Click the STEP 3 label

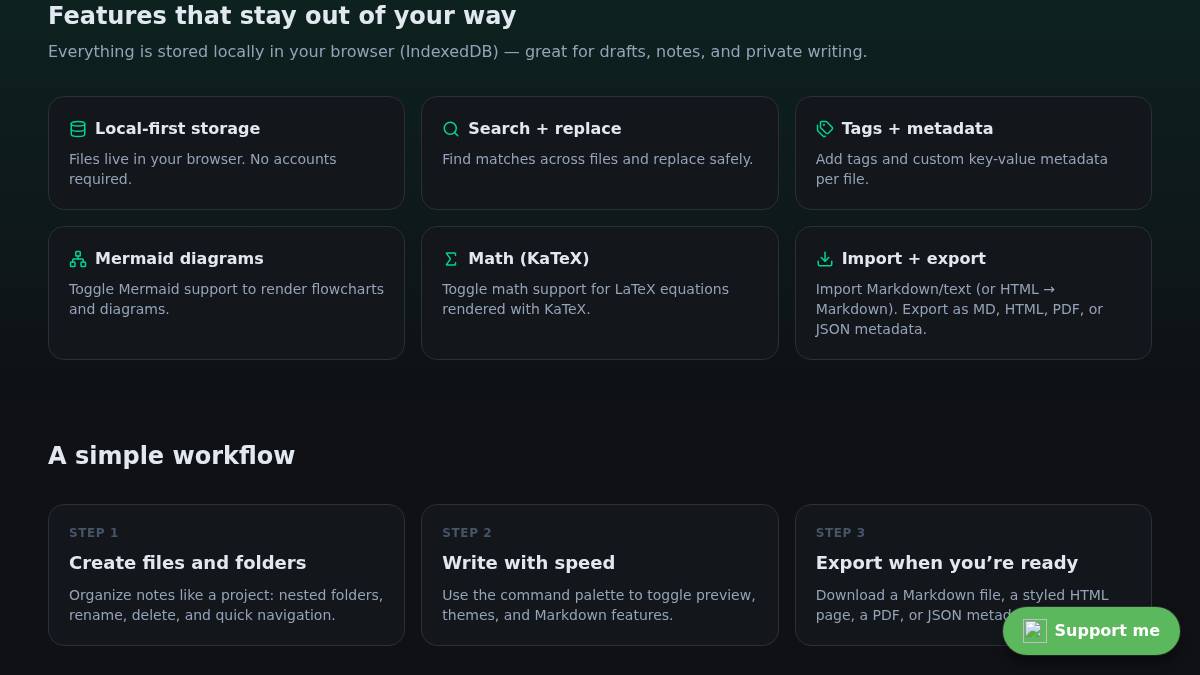tap(840, 533)
